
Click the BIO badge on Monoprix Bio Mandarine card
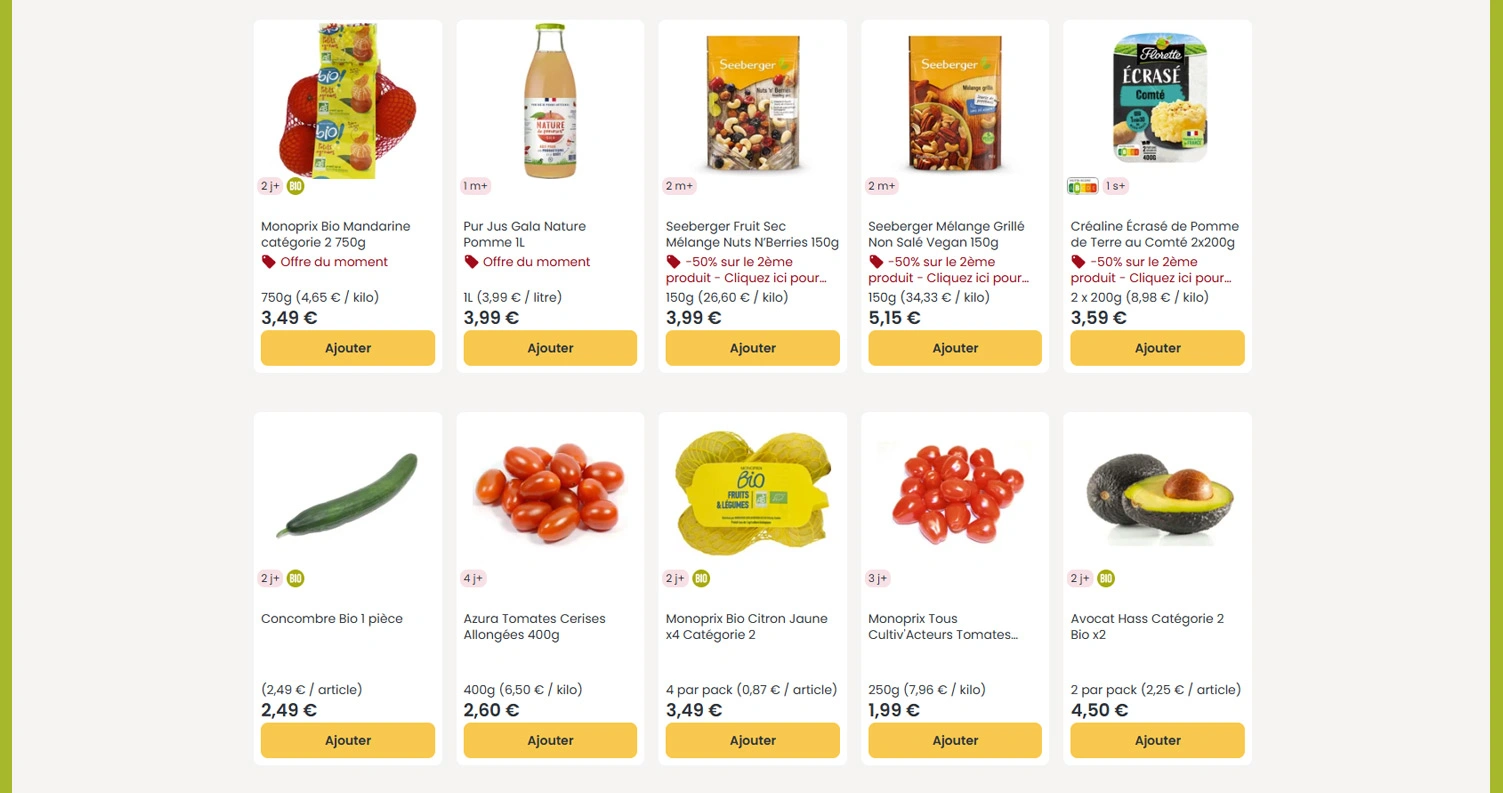tap(294, 185)
